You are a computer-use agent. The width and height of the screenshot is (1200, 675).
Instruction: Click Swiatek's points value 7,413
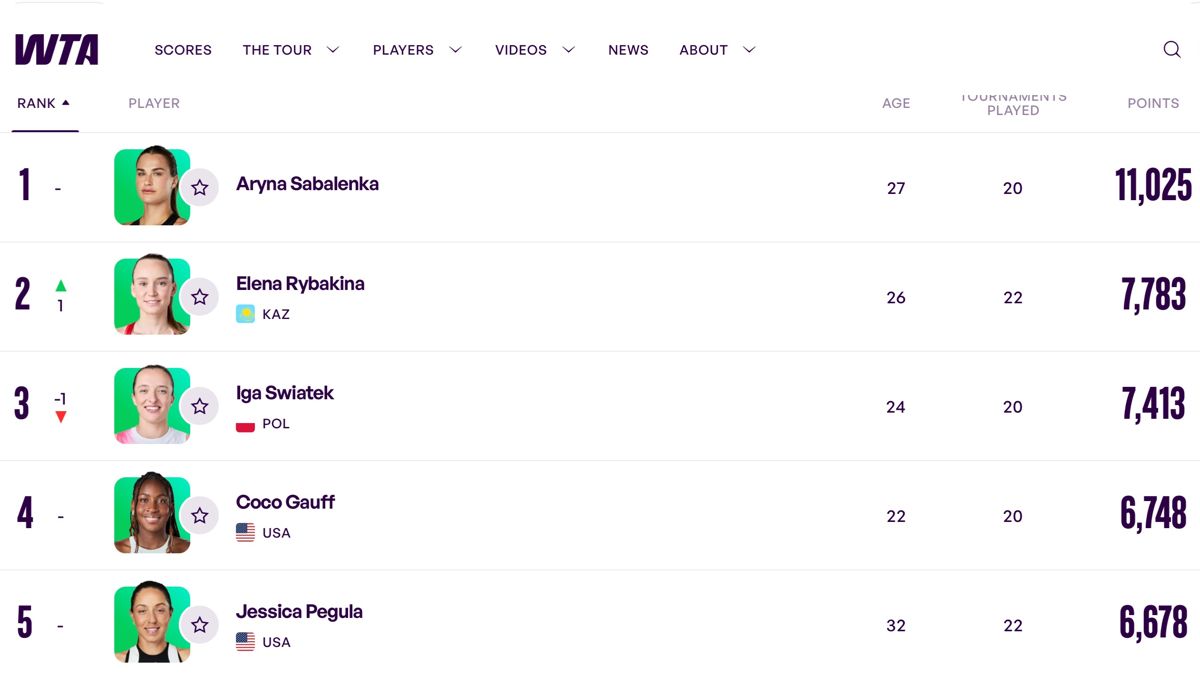tap(1153, 404)
